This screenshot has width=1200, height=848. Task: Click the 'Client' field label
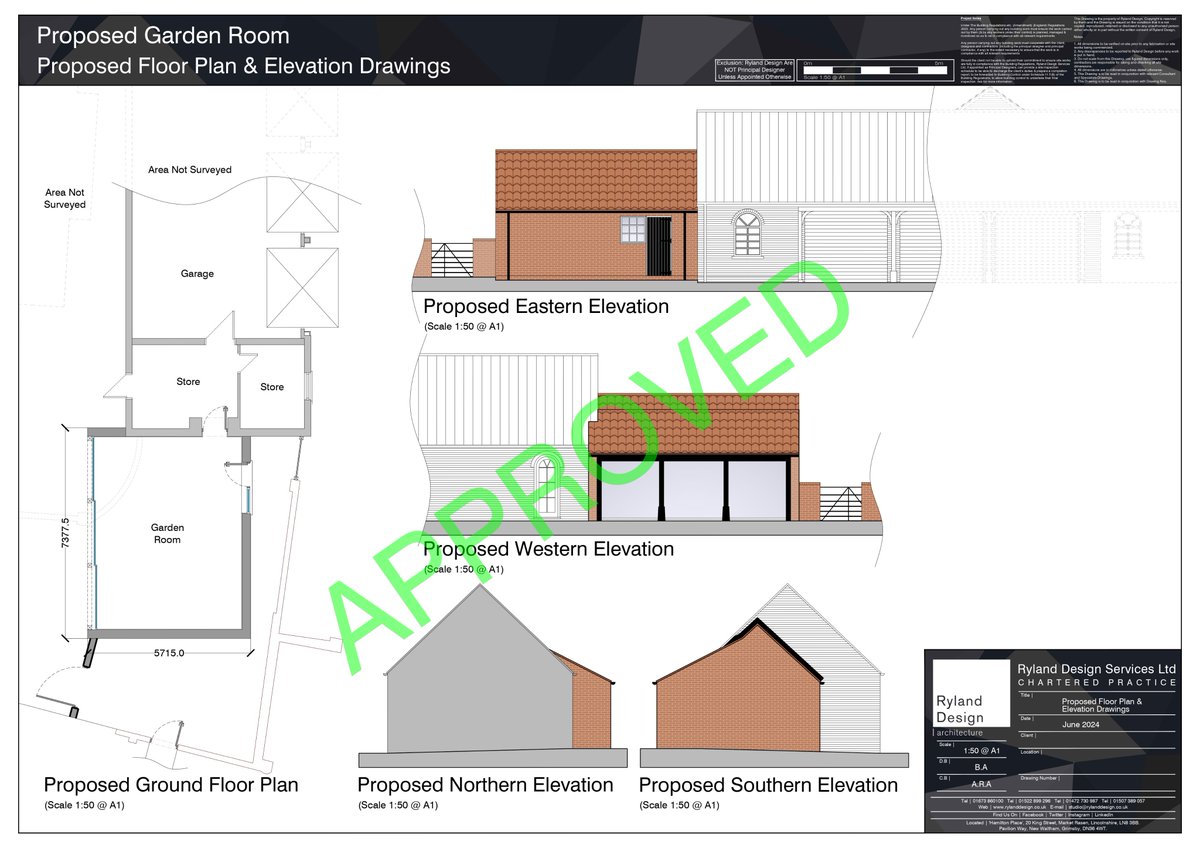point(1027,735)
